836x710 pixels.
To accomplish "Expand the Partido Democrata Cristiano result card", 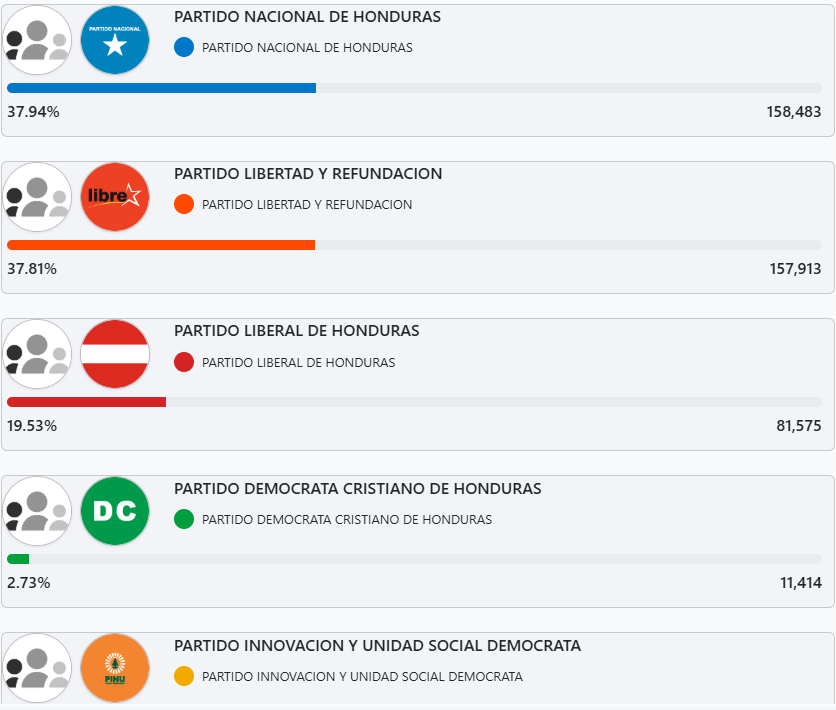I will (x=418, y=532).
